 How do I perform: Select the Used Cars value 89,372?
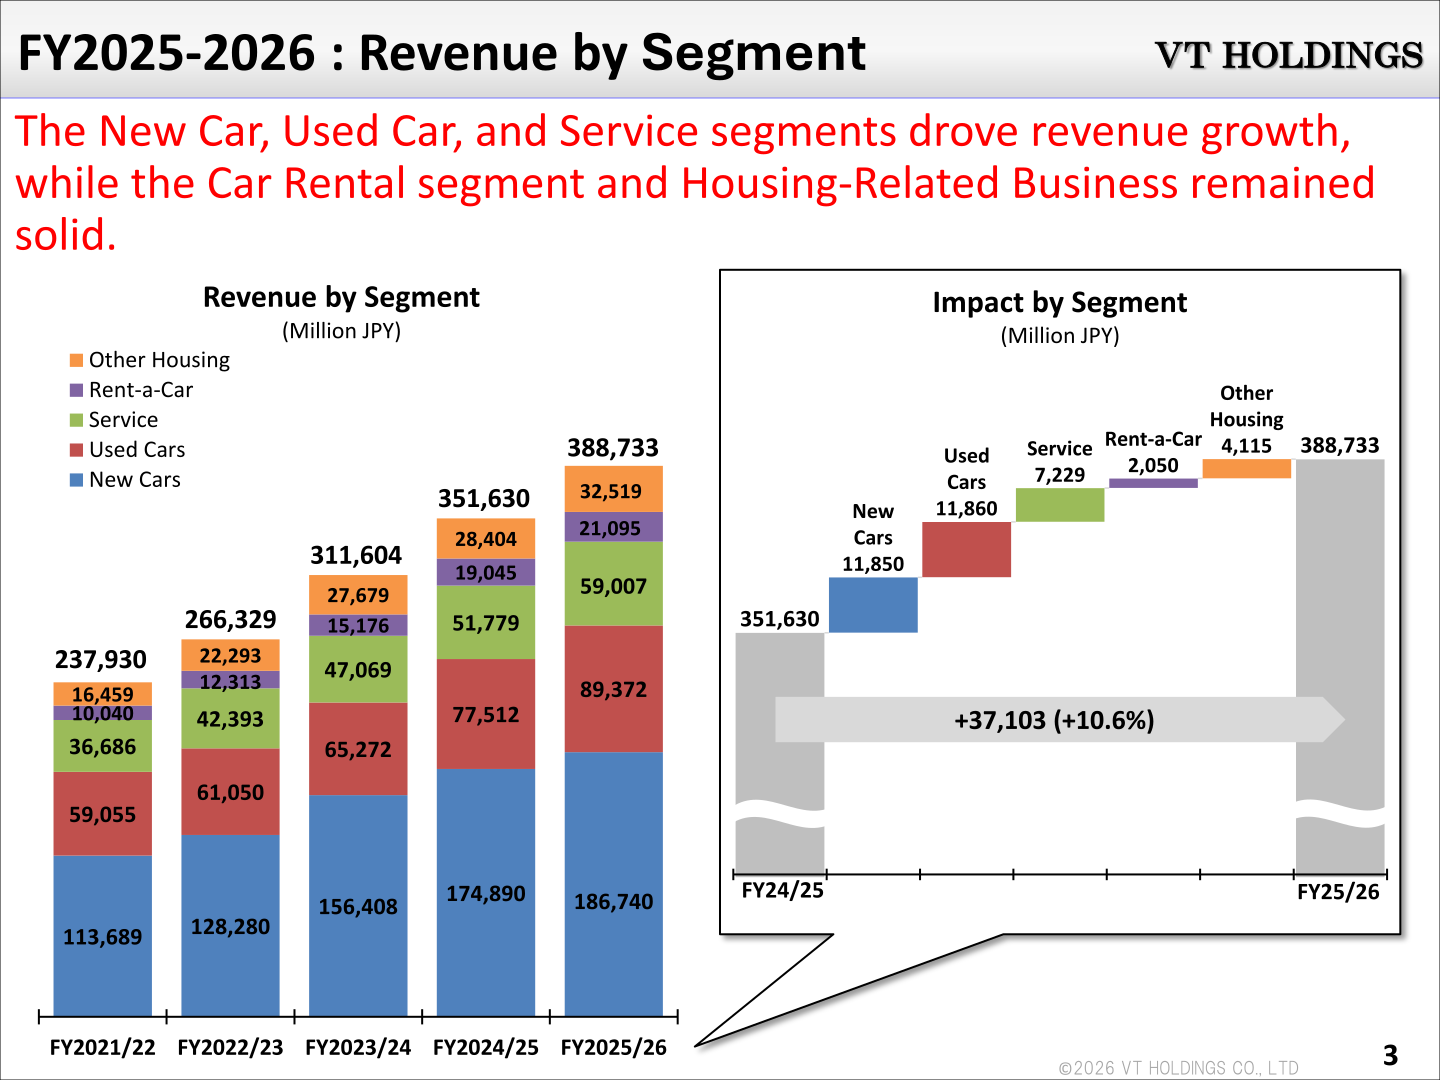coord(614,690)
